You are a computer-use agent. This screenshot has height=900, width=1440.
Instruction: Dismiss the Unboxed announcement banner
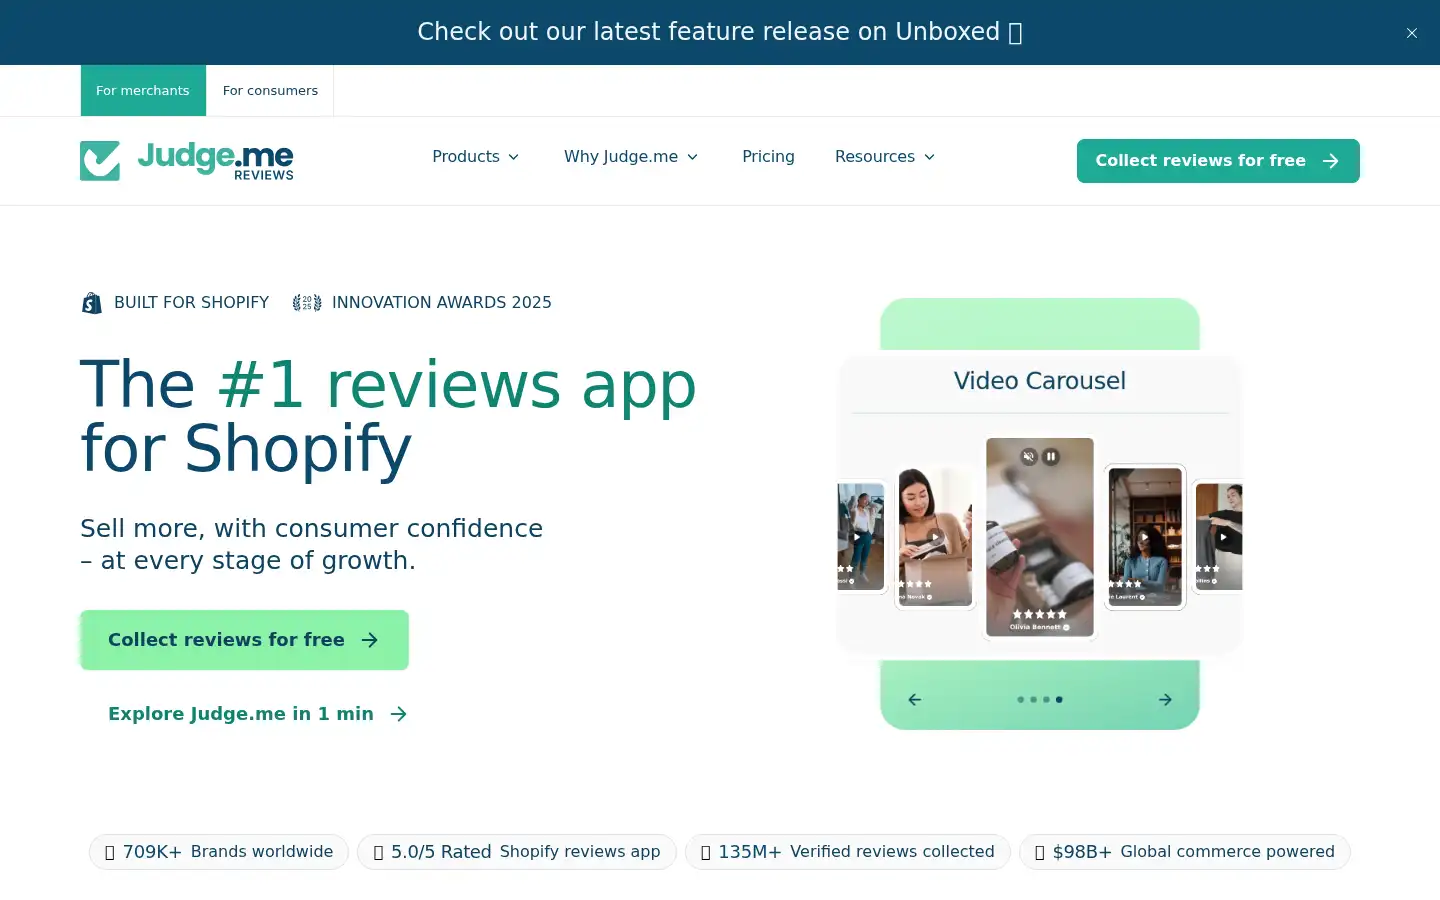[x=1411, y=33]
